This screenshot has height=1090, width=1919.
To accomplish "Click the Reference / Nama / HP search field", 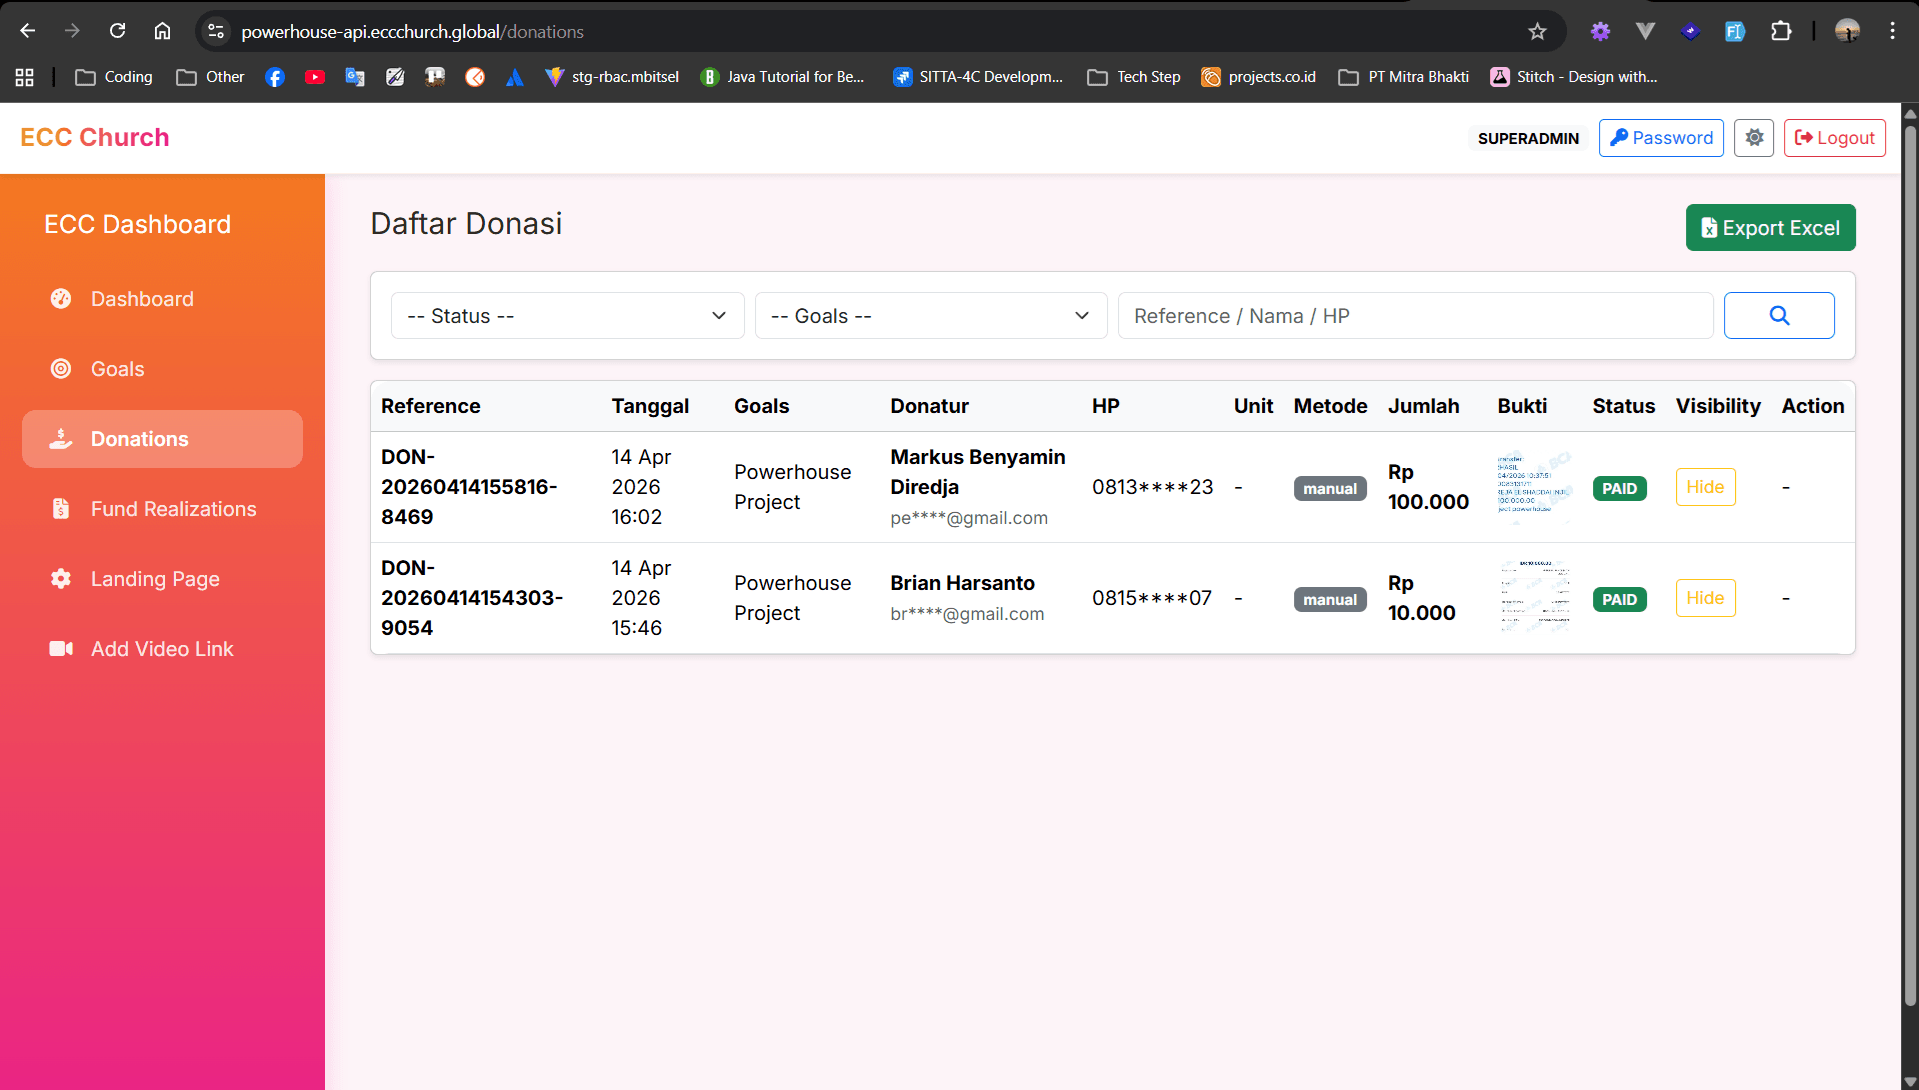I will 1415,316.
